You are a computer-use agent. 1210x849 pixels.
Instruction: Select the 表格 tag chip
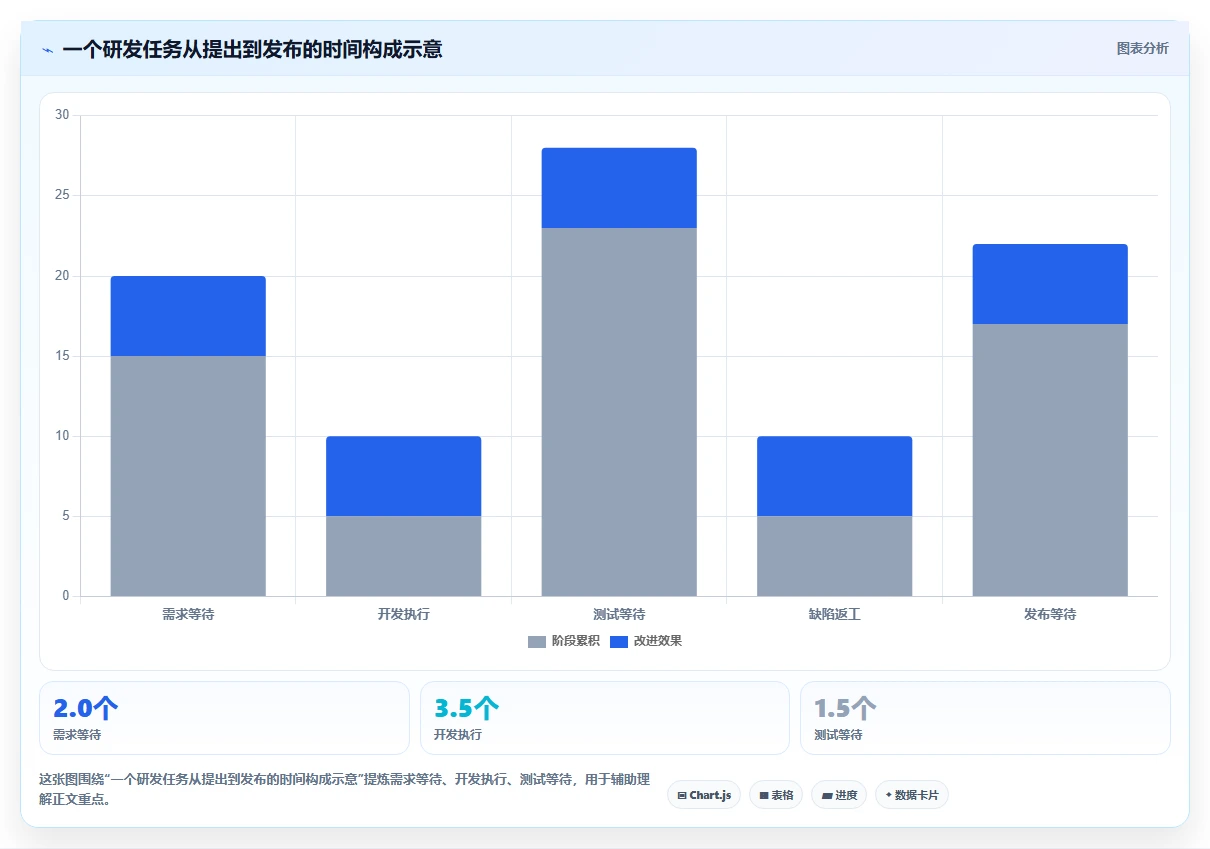776,795
